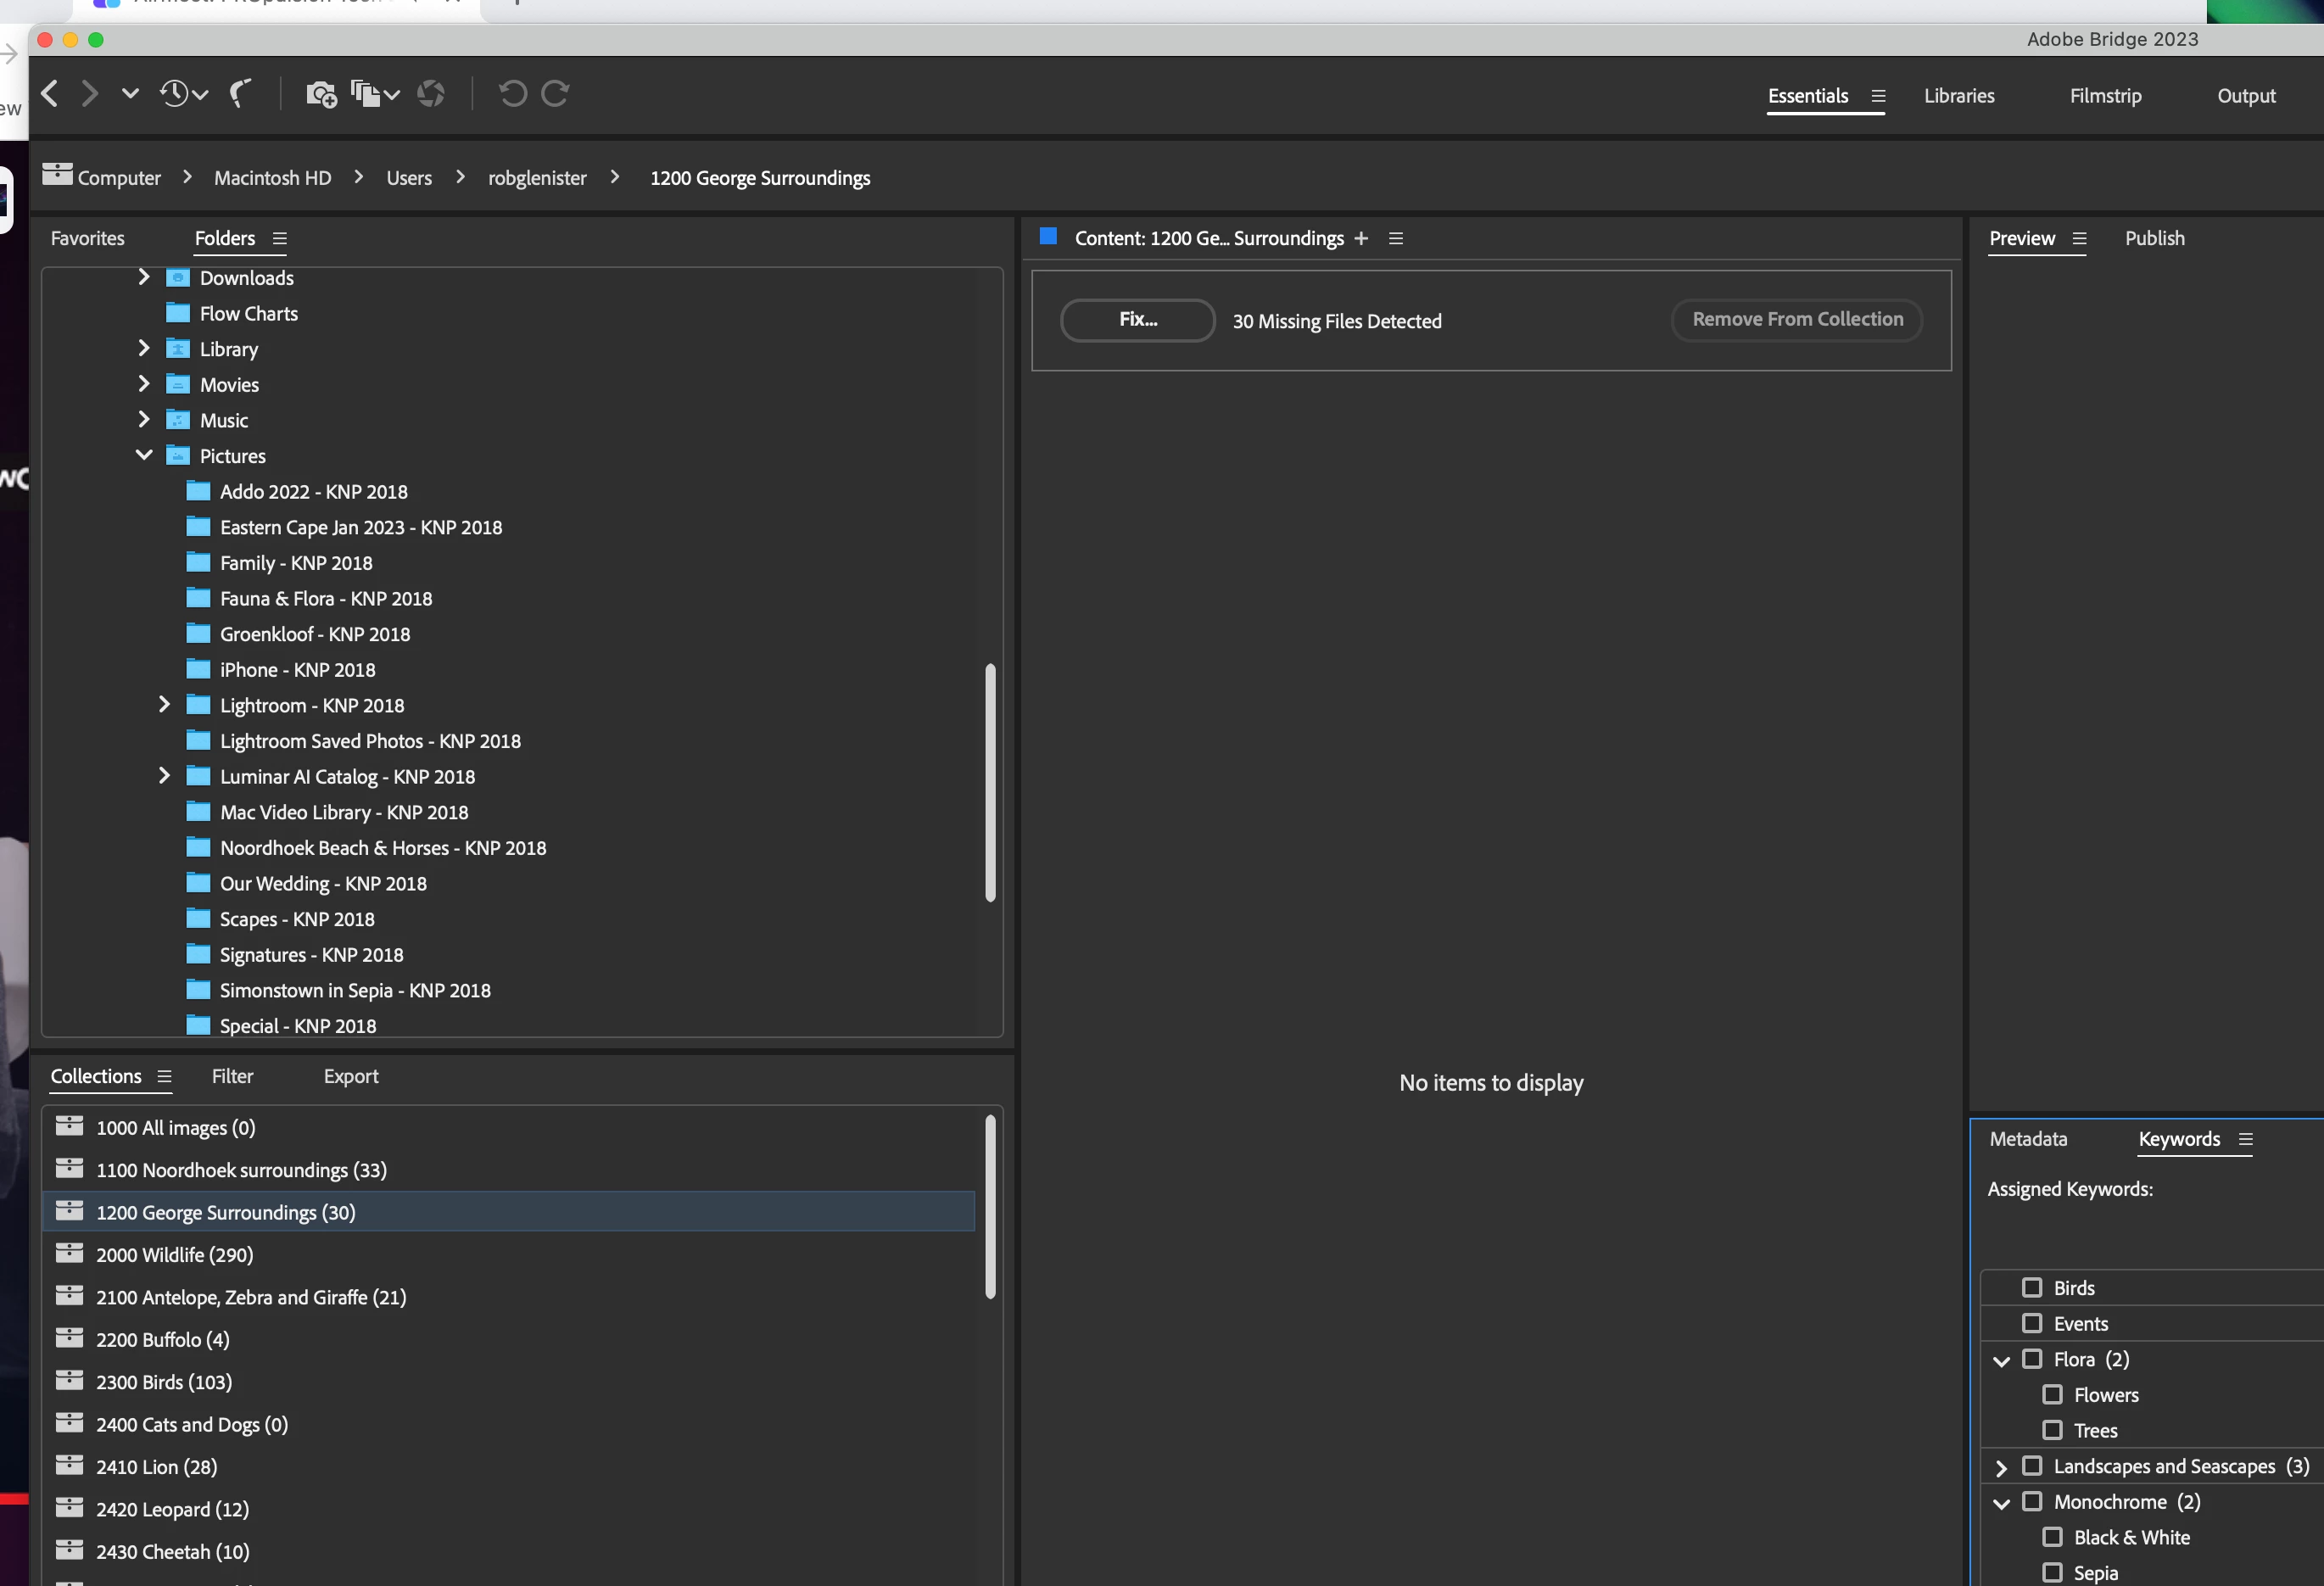Viewport: 2324px width, 1586px height.
Task: Collapse the Pictures folder tree
Action: point(144,456)
